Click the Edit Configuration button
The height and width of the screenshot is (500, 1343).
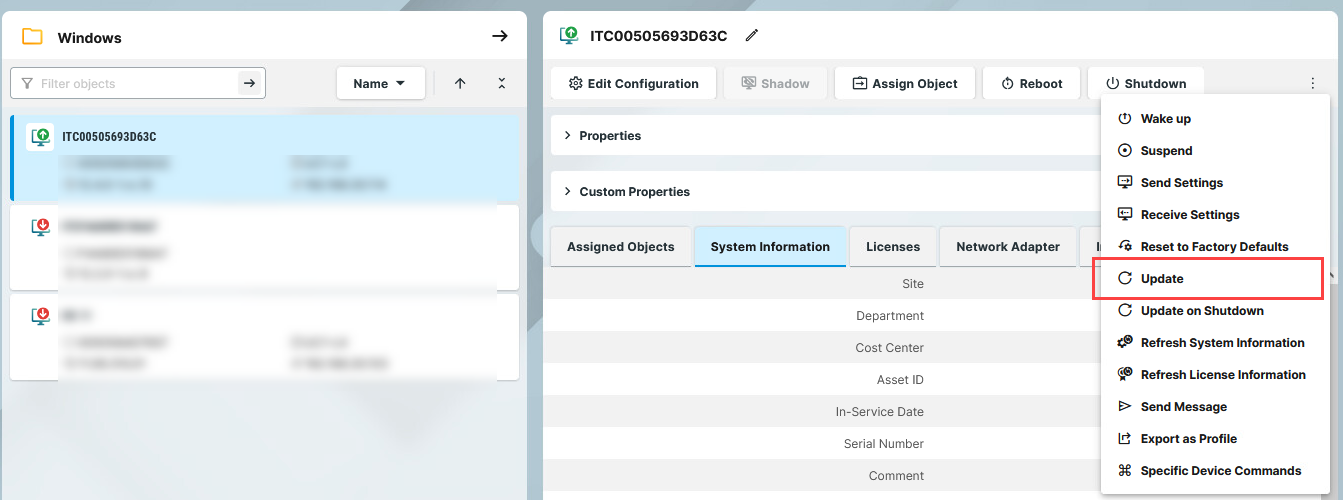(633, 84)
